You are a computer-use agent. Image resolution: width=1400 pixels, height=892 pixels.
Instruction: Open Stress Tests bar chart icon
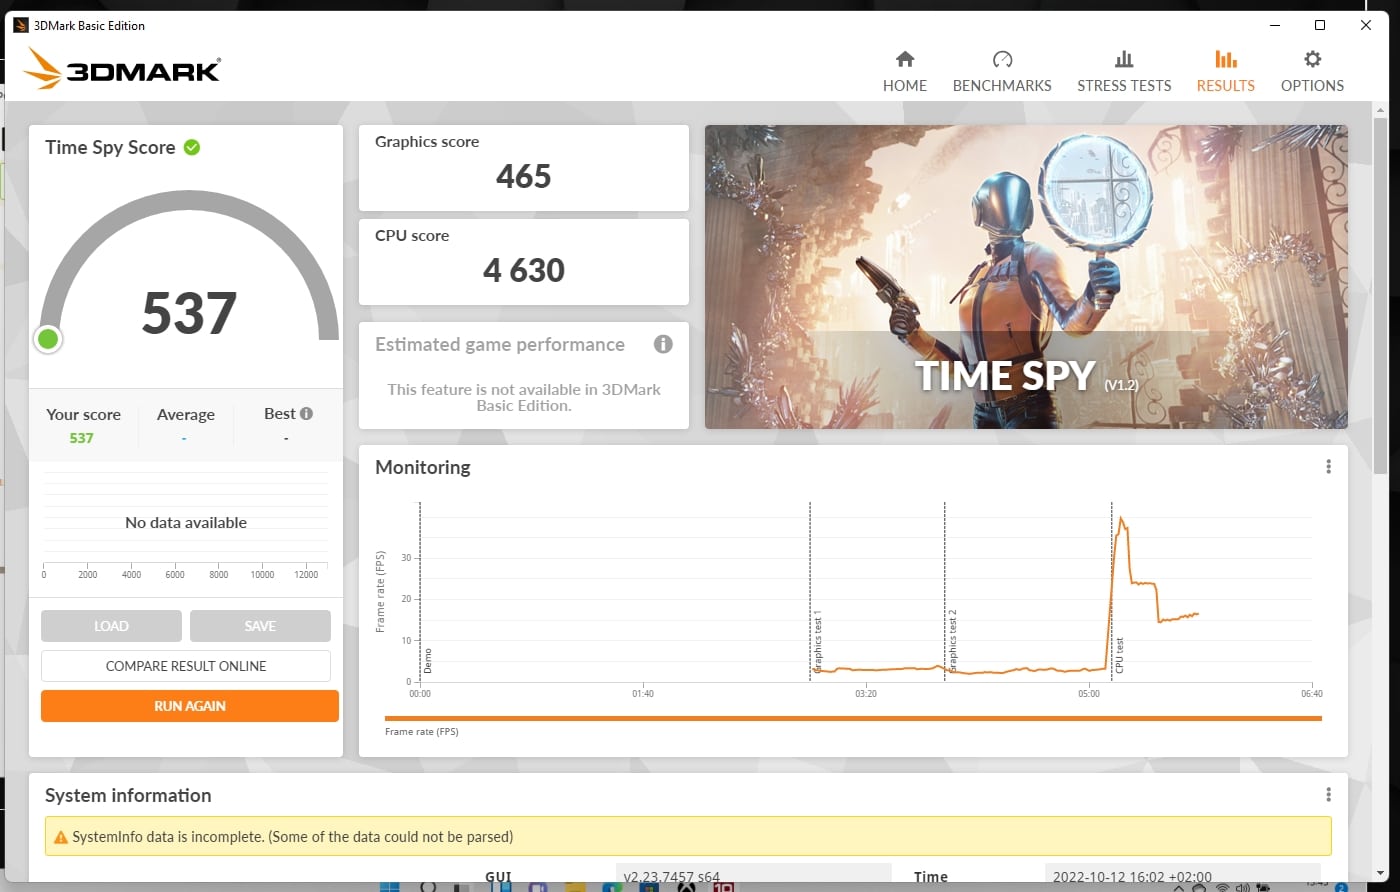pyautogui.click(x=1124, y=59)
